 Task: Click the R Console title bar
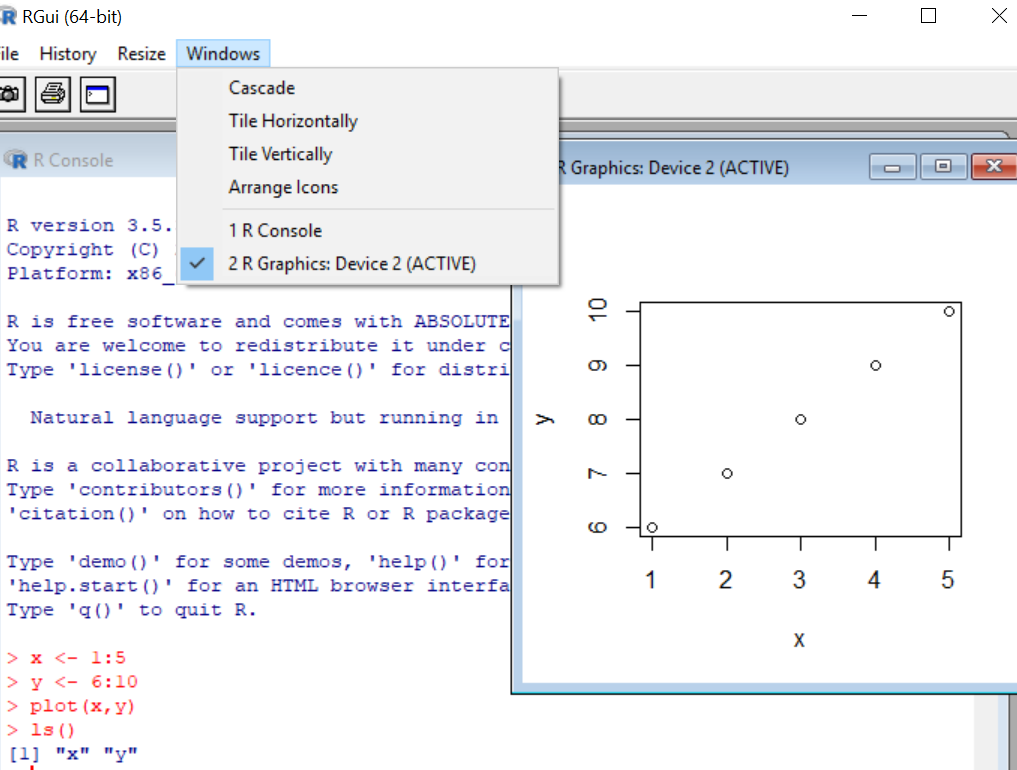(90, 160)
